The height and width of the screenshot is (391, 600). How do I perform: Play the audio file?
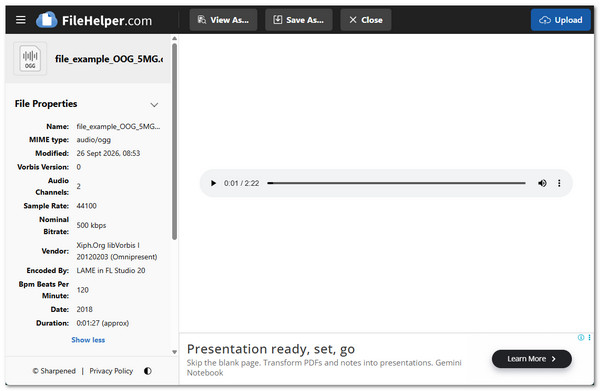coord(213,183)
